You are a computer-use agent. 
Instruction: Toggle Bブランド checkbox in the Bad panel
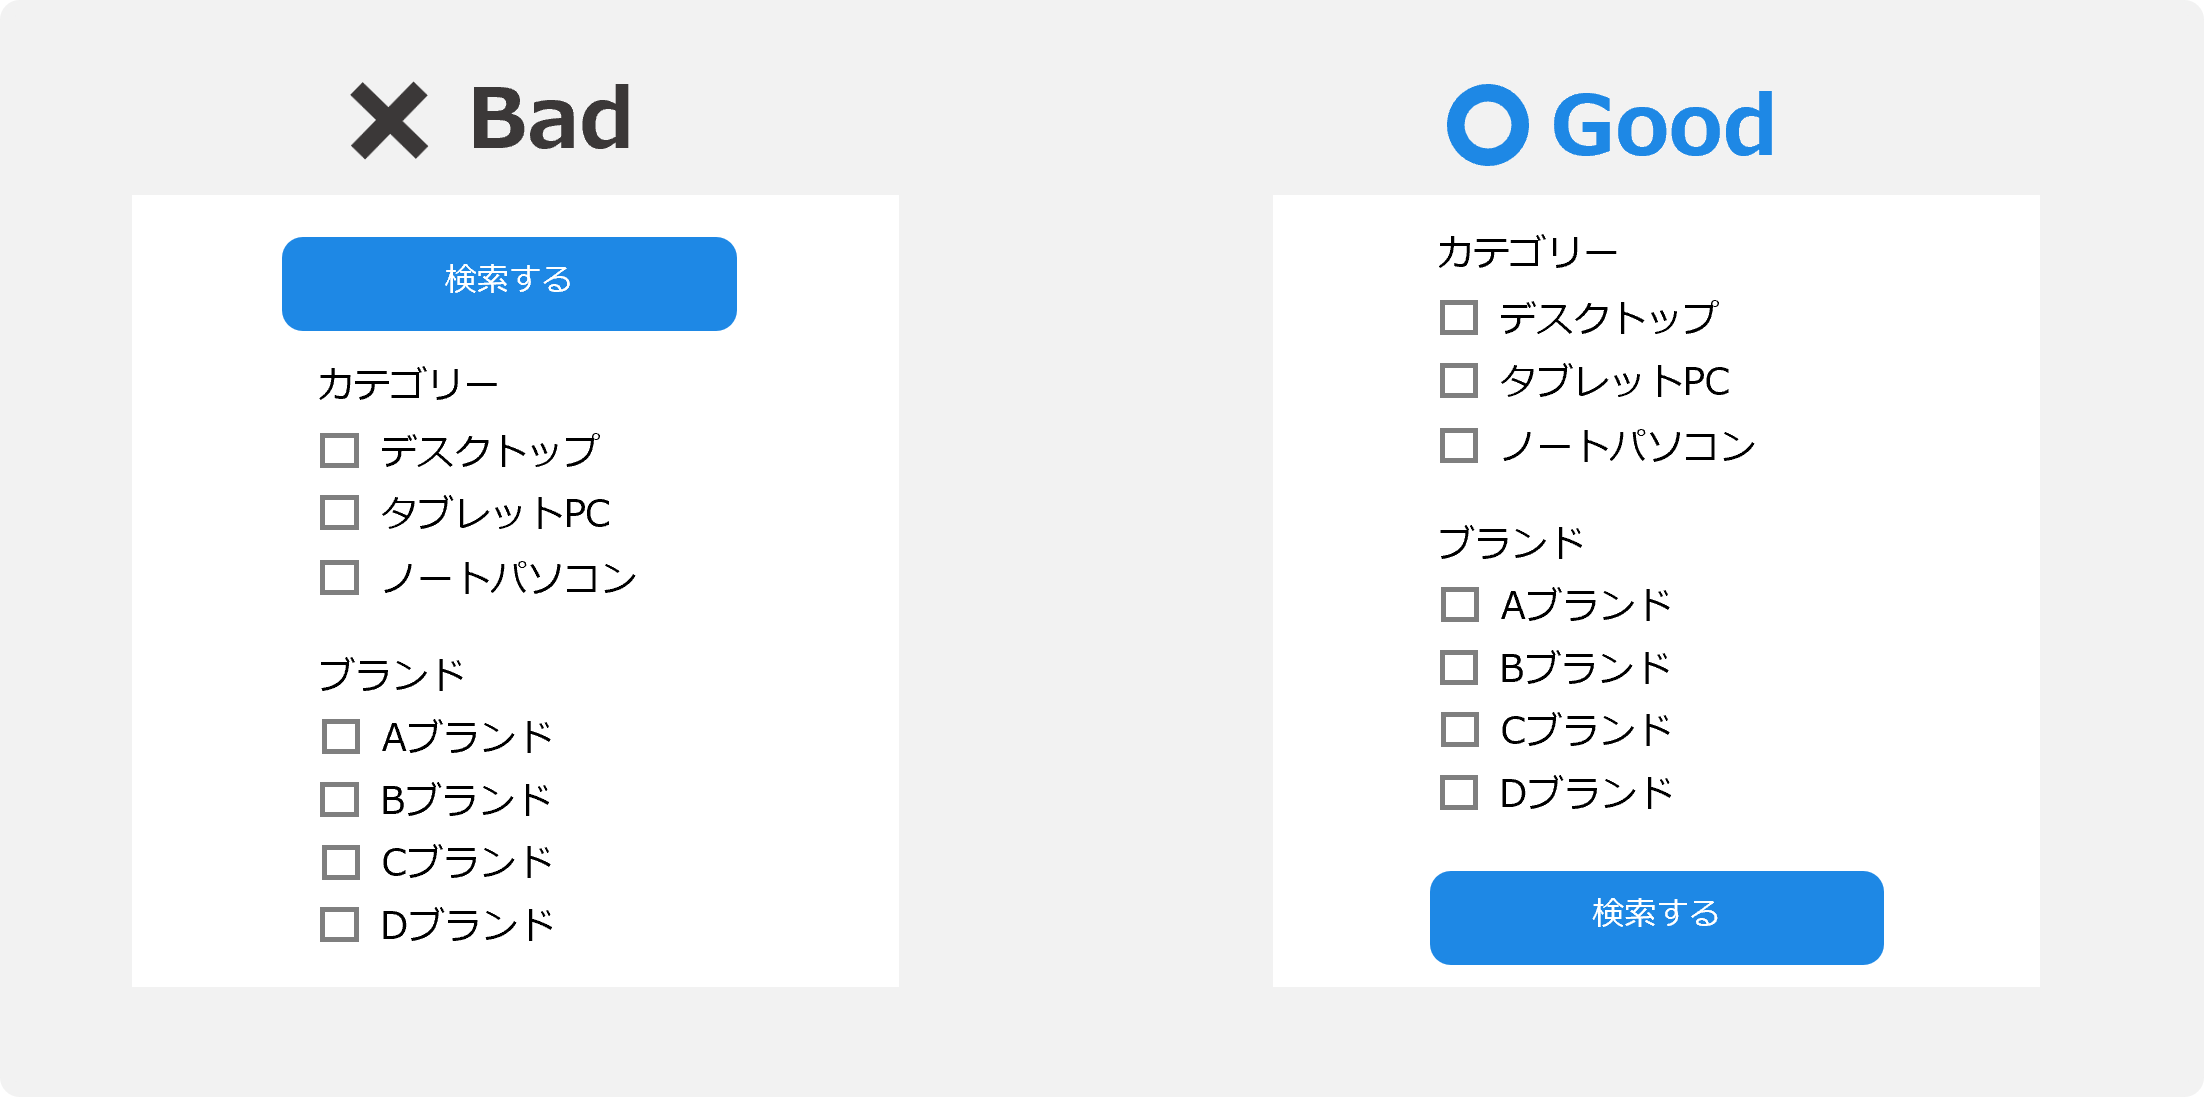340,800
